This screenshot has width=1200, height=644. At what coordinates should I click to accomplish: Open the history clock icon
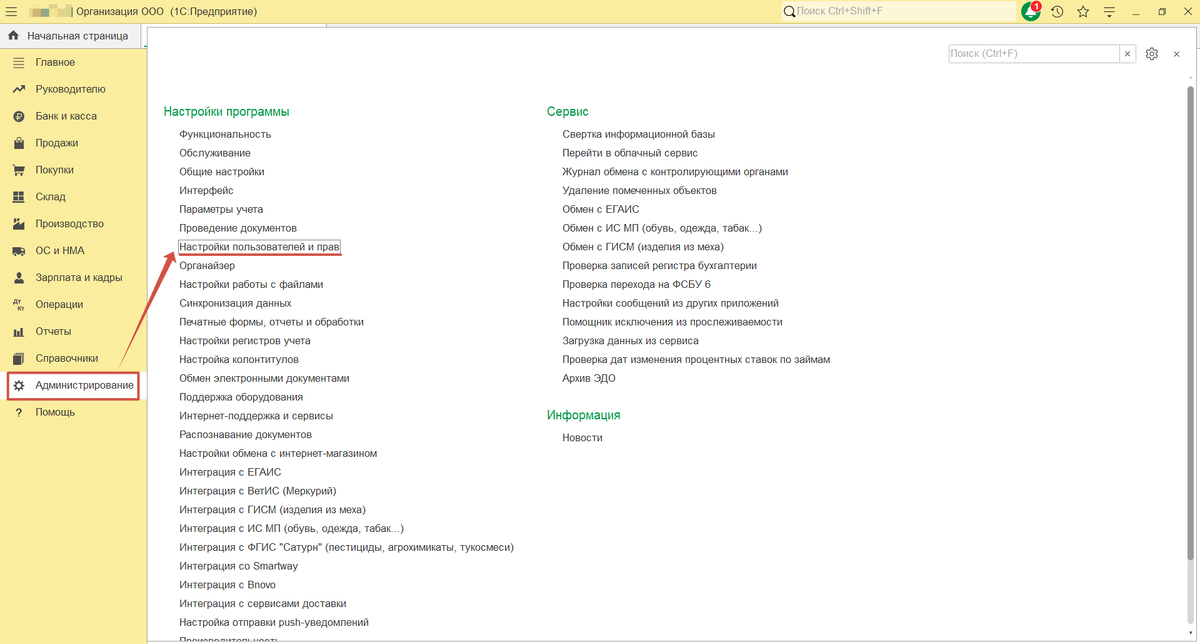[1057, 11]
